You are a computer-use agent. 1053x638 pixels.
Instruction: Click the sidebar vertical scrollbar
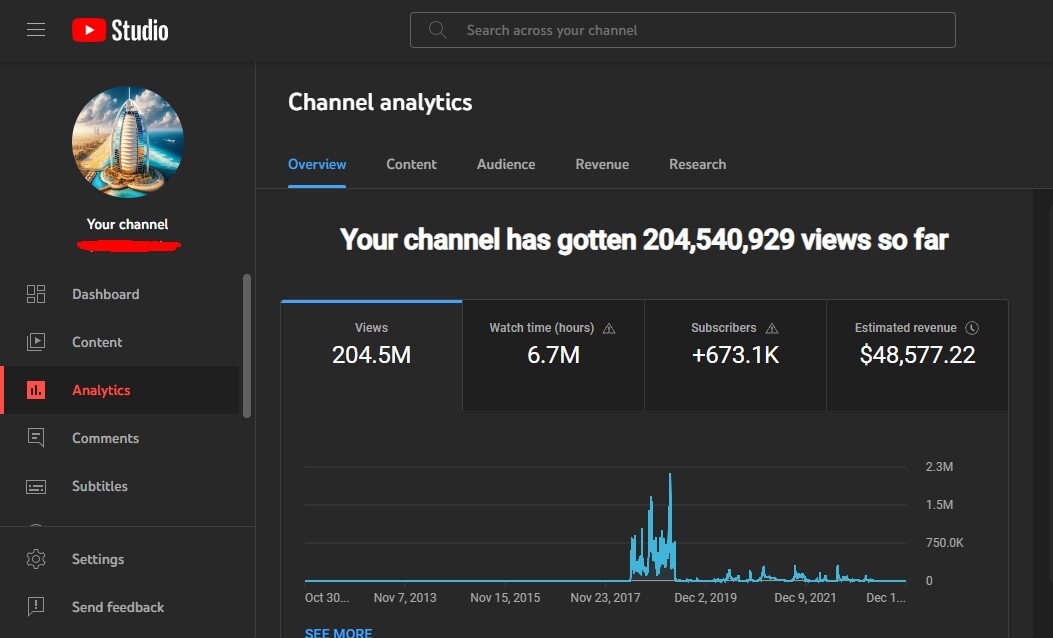click(x=246, y=346)
